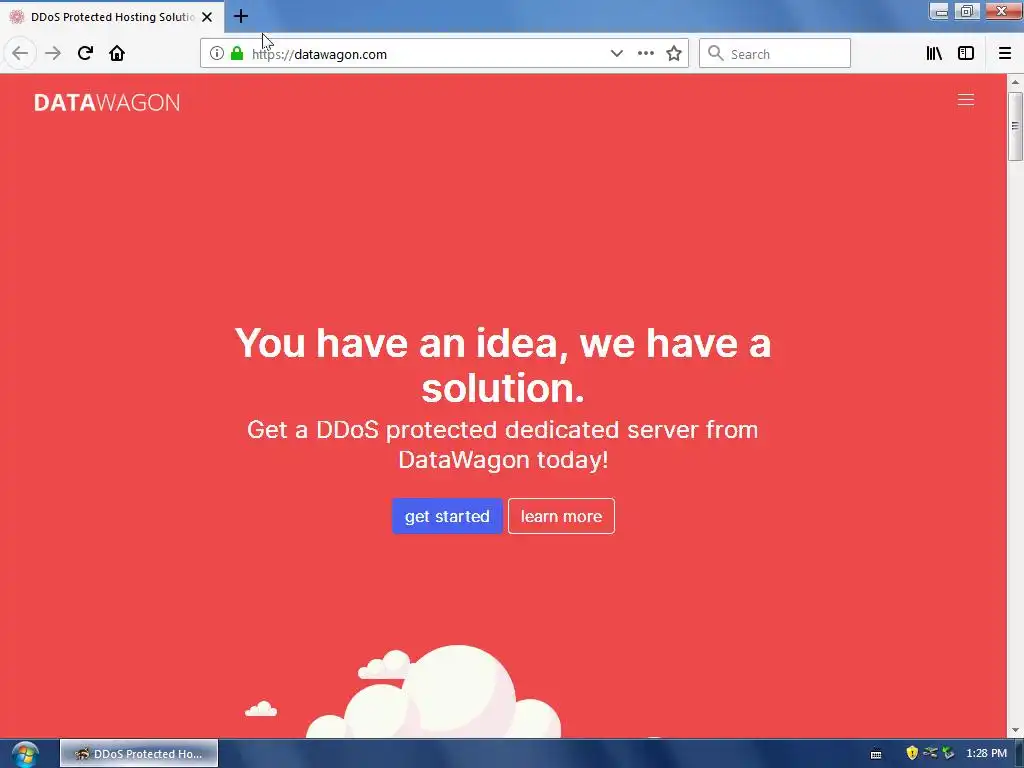This screenshot has height=768, width=1024.
Task: Click the headline 'You have an idea, we have a solution.'
Action: (x=503, y=365)
